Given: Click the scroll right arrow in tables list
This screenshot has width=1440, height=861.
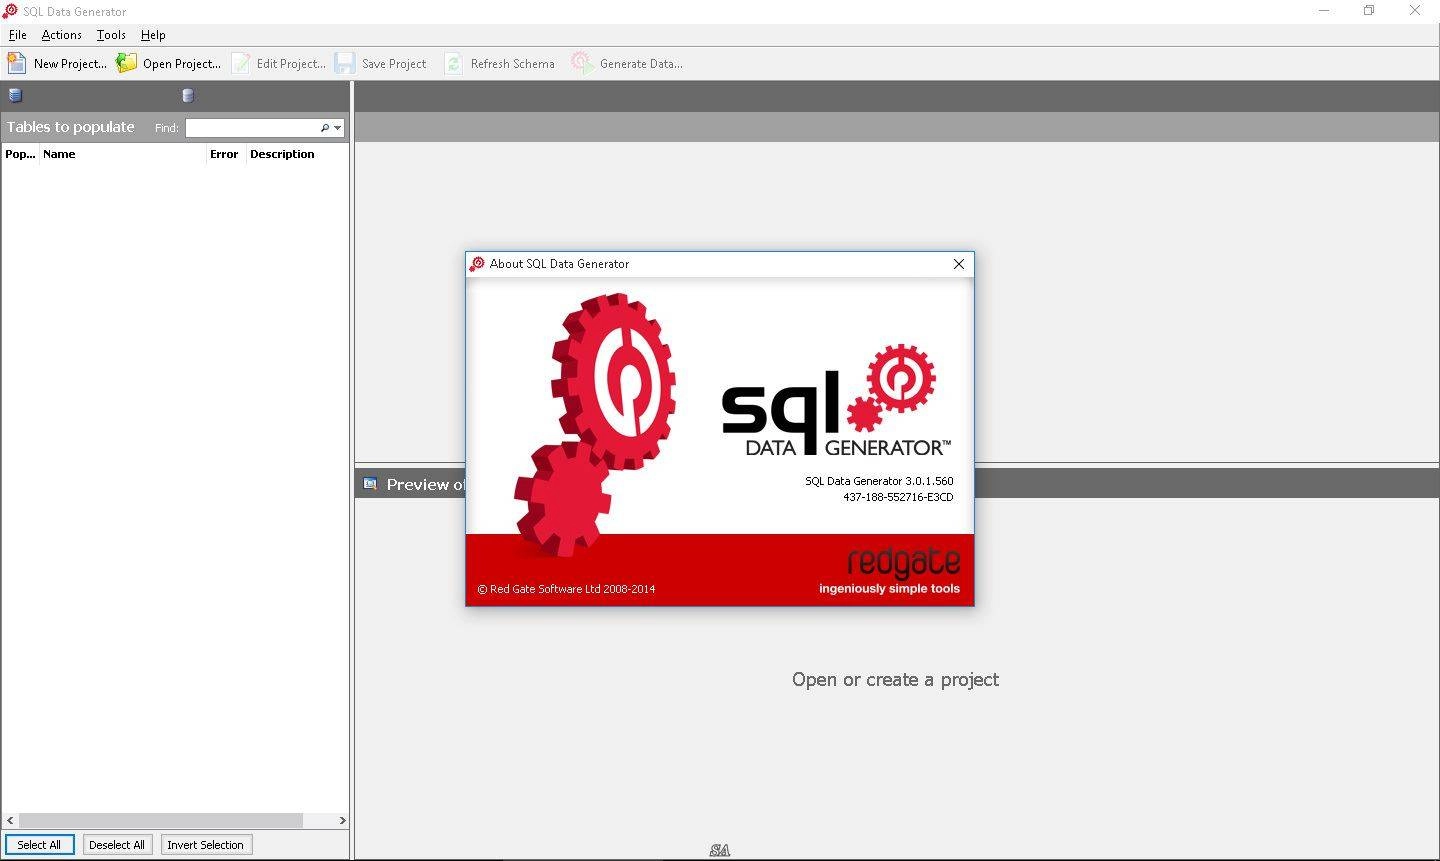Looking at the screenshot, I should 342,820.
